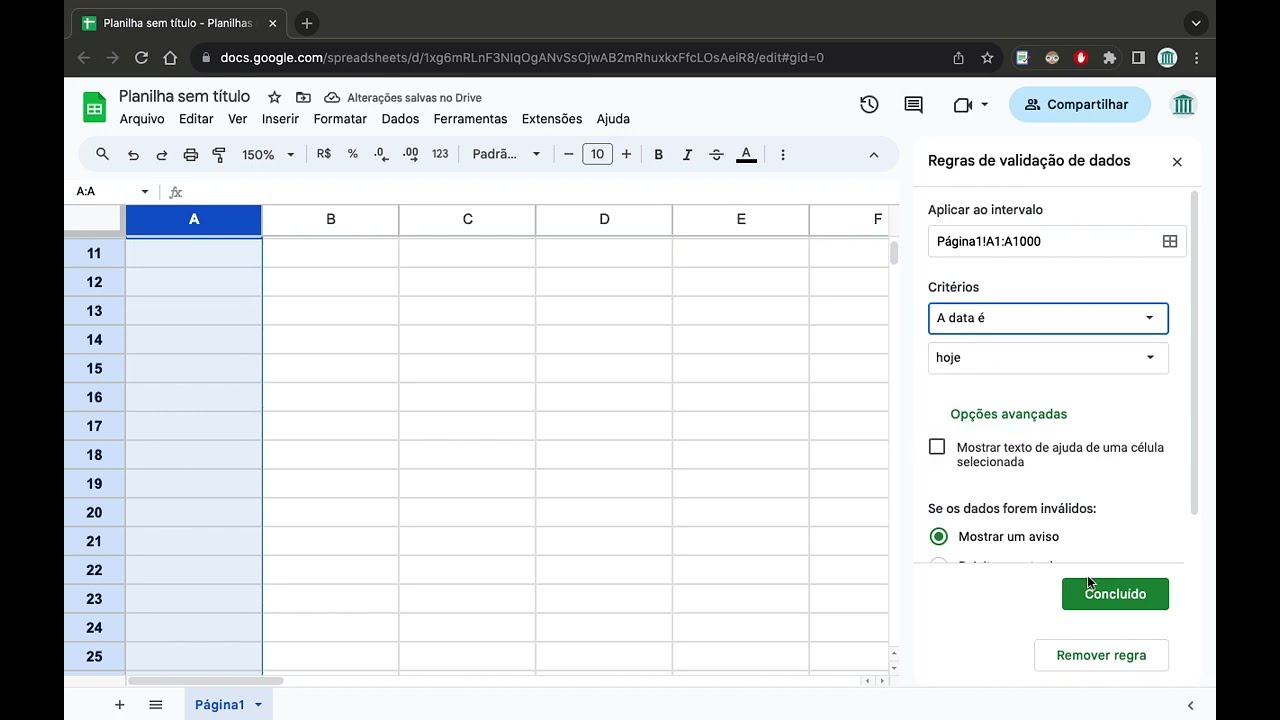Open the text color picker
Viewport: 1280px width, 720px height.
(x=746, y=154)
